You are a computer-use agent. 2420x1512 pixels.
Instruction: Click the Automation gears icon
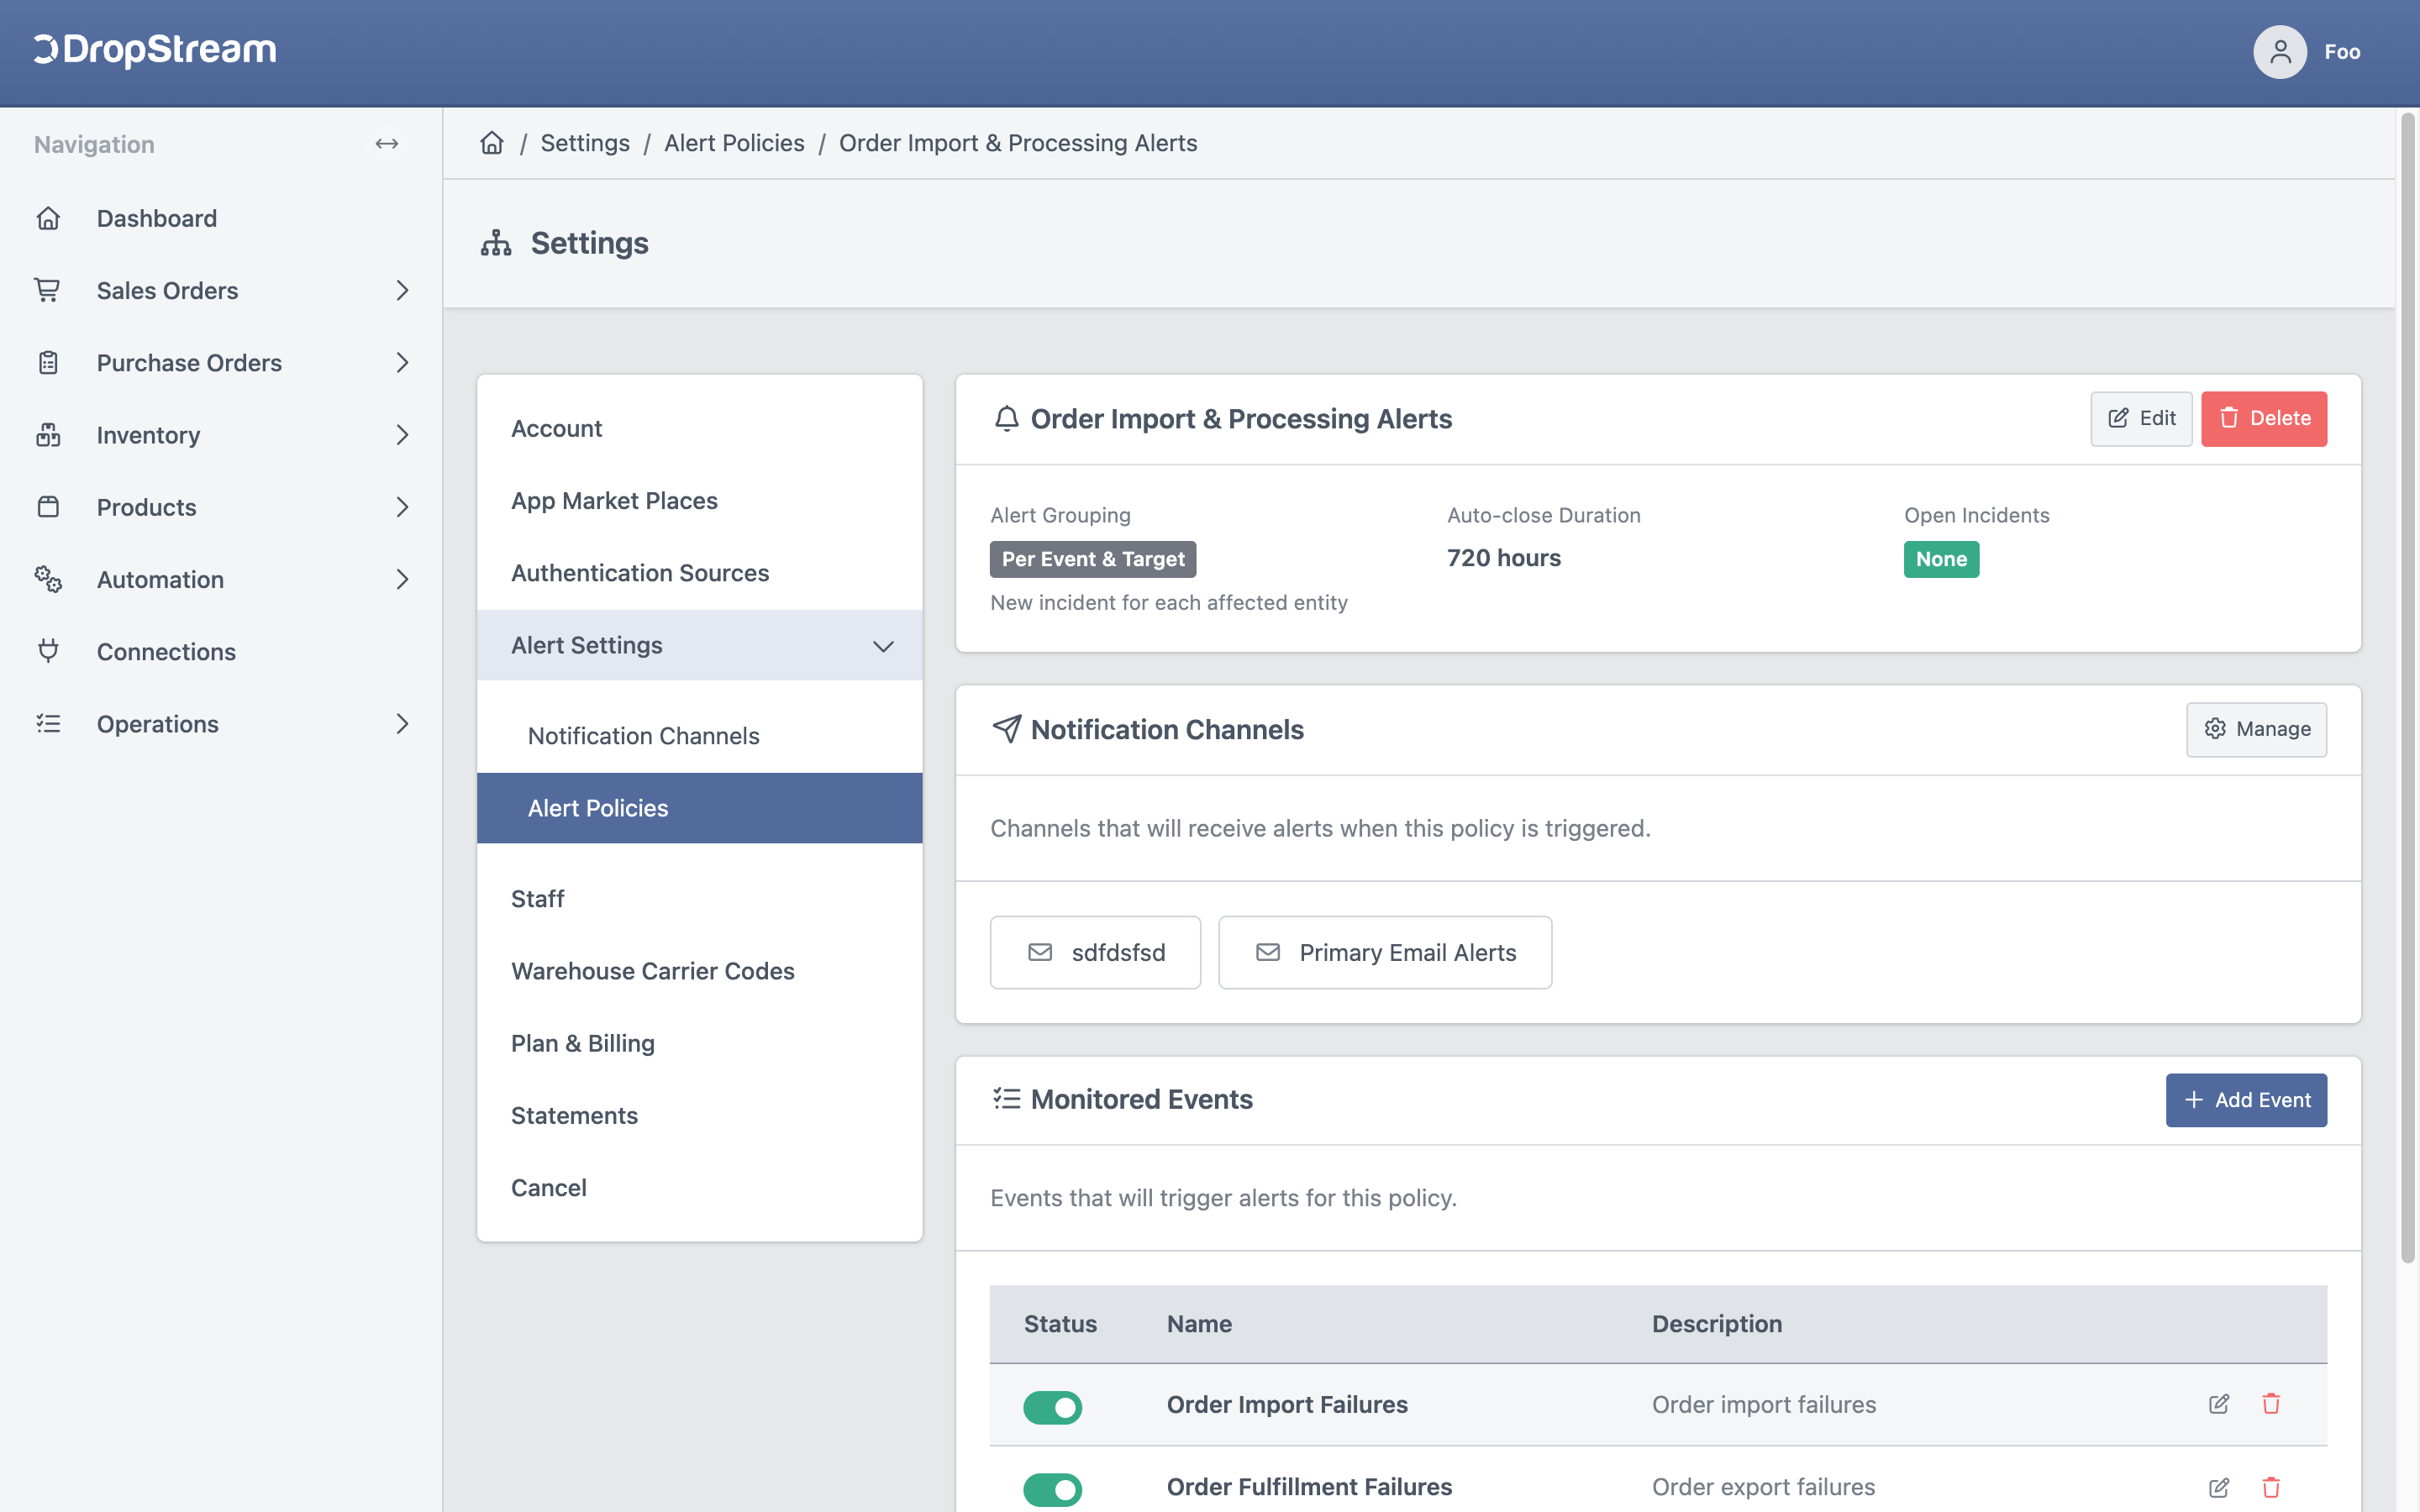pyautogui.click(x=48, y=579)
